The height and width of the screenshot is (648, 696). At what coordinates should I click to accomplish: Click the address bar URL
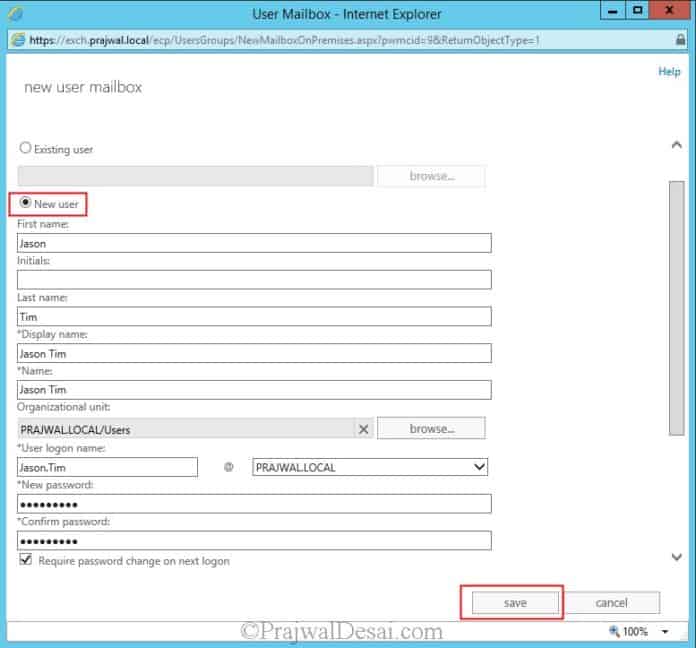[x=284, y=40]
